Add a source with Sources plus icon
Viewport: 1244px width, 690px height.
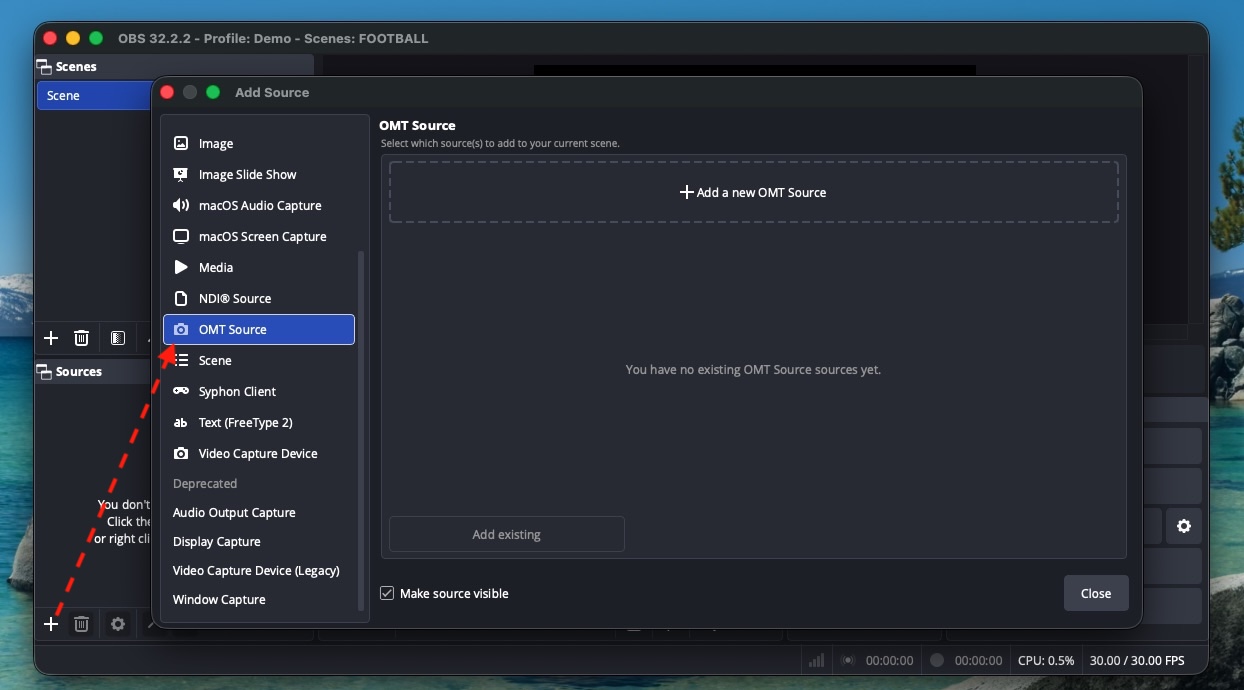point(51,624)
